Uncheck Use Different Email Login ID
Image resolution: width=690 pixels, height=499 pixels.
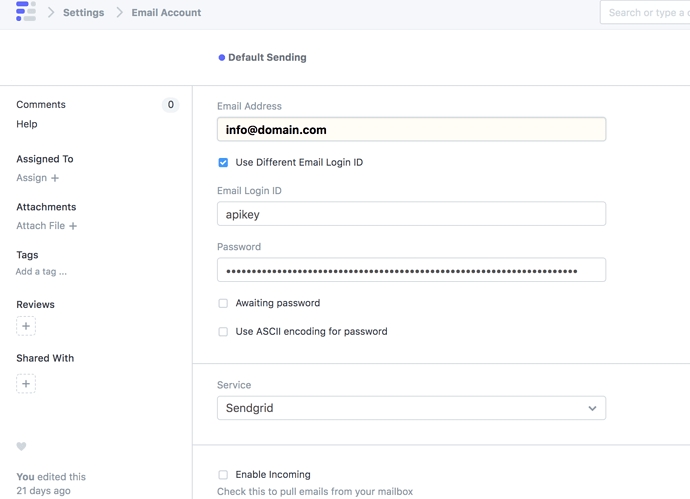[223, 162]
